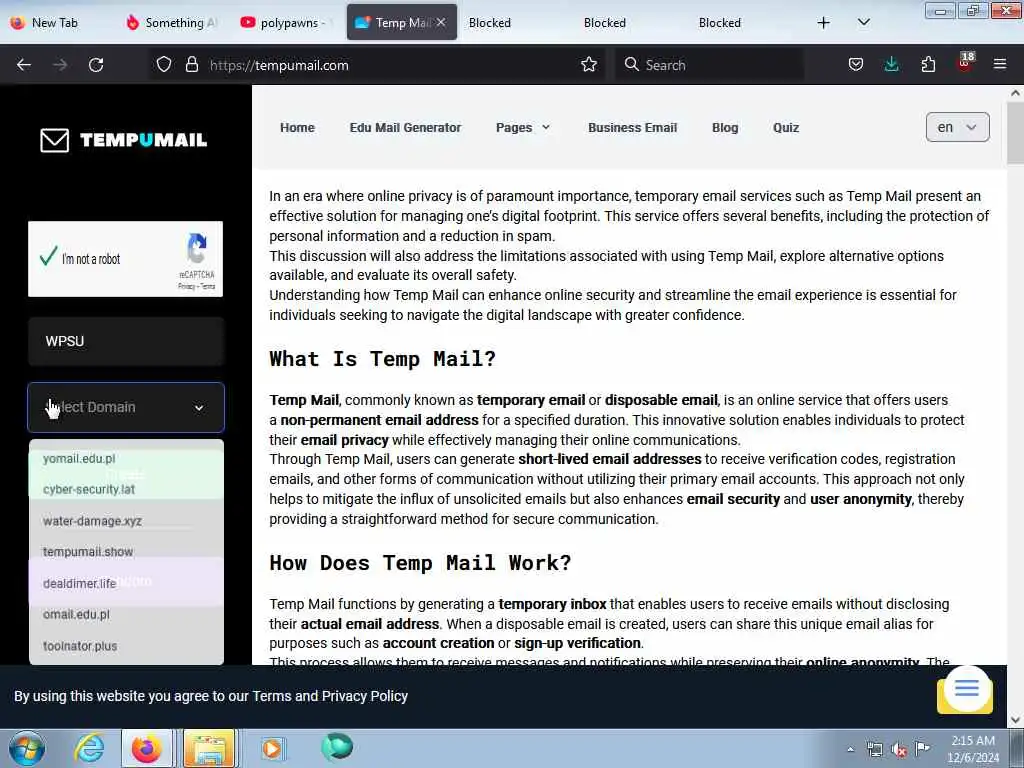Click the TempUMail envelope logo
Screen dimensions: 1024x768
click(x=54, y=140)
